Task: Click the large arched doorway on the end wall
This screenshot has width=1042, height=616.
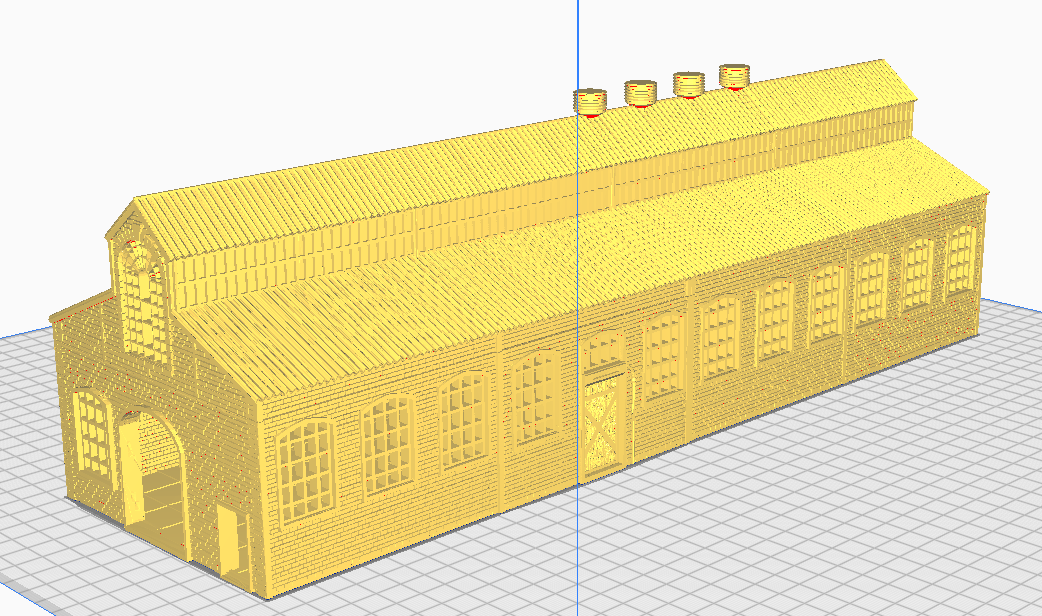Action: click(x=153, y=470)
